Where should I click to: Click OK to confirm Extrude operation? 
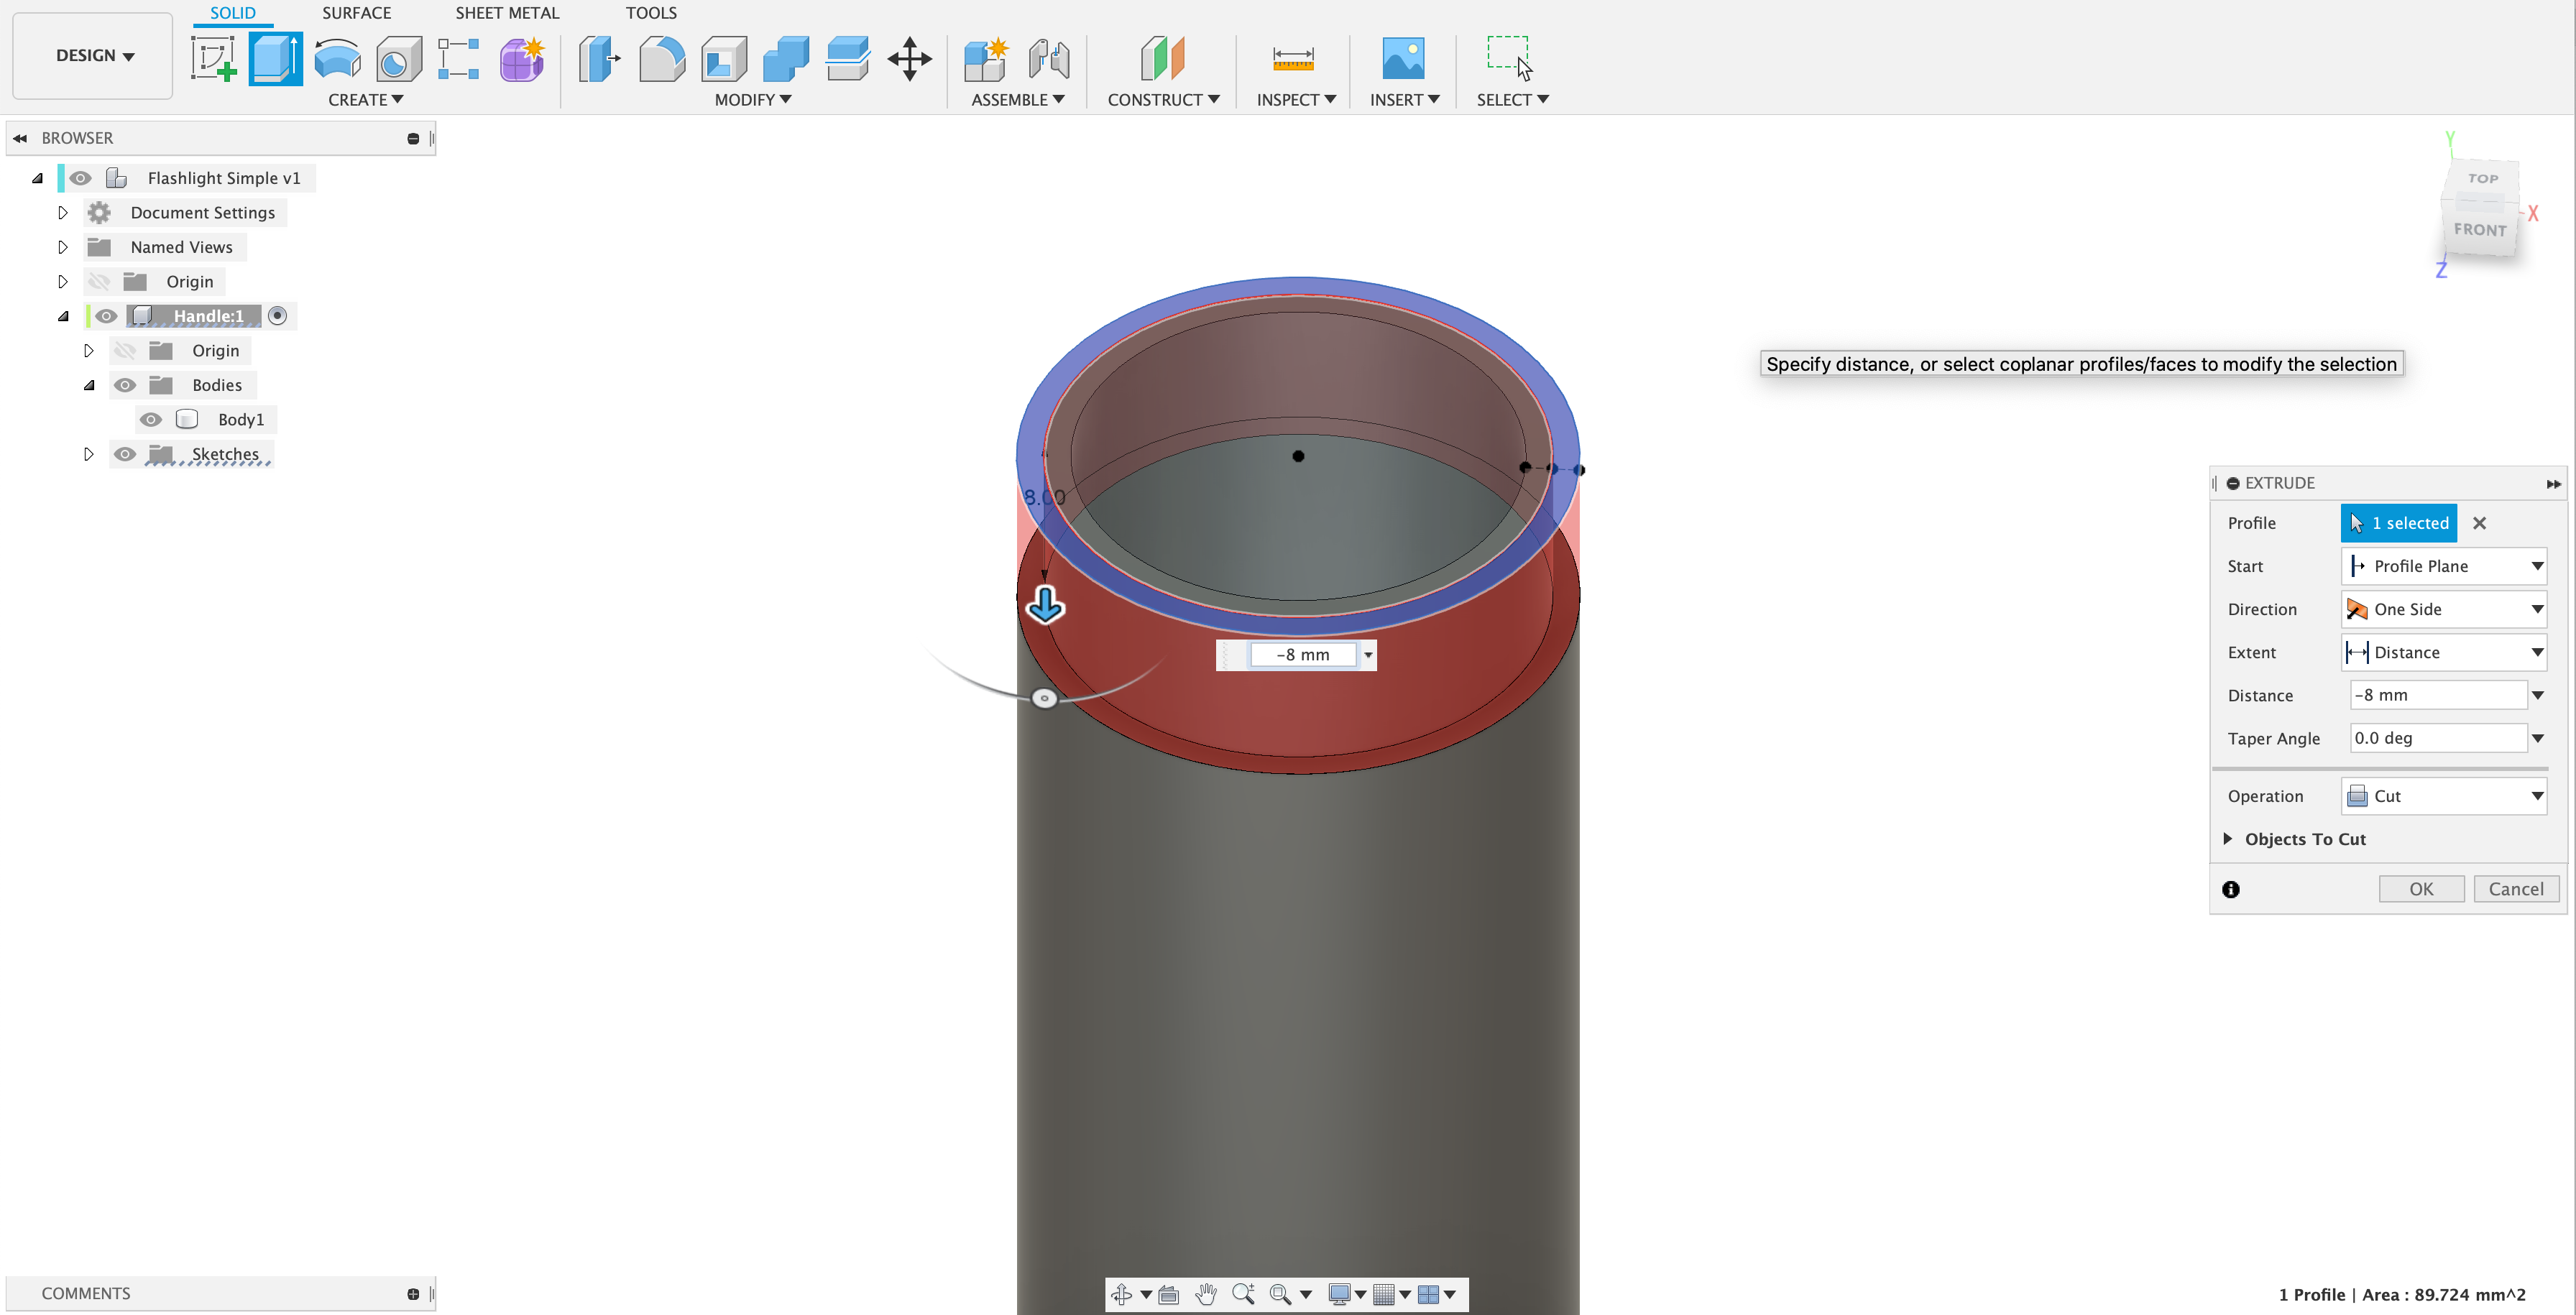click(x=2421, y=889)
